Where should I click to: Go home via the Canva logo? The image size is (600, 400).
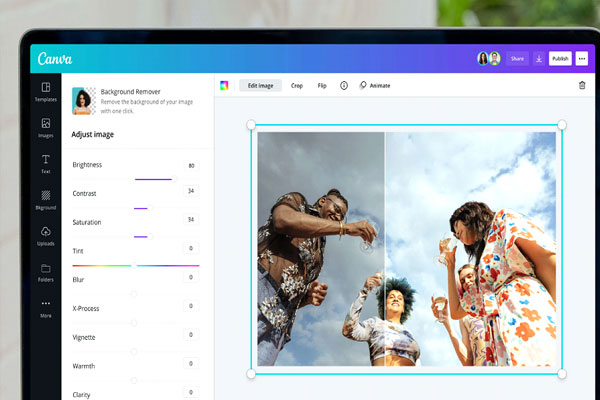coord(55,59)
